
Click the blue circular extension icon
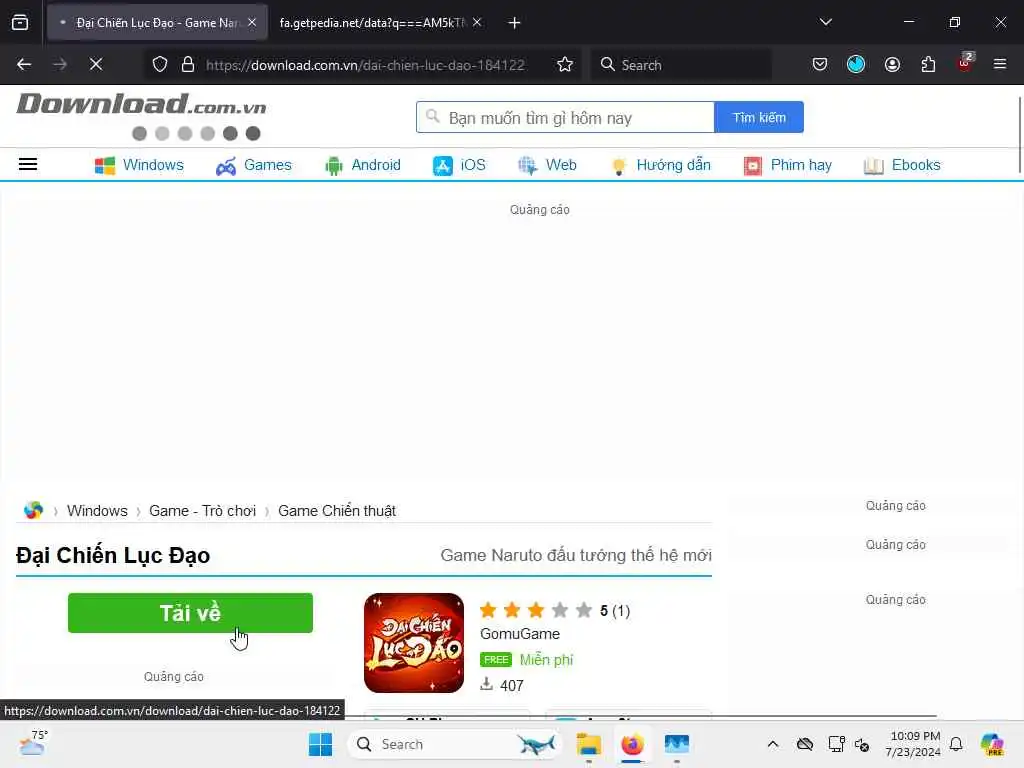(856, 65)
